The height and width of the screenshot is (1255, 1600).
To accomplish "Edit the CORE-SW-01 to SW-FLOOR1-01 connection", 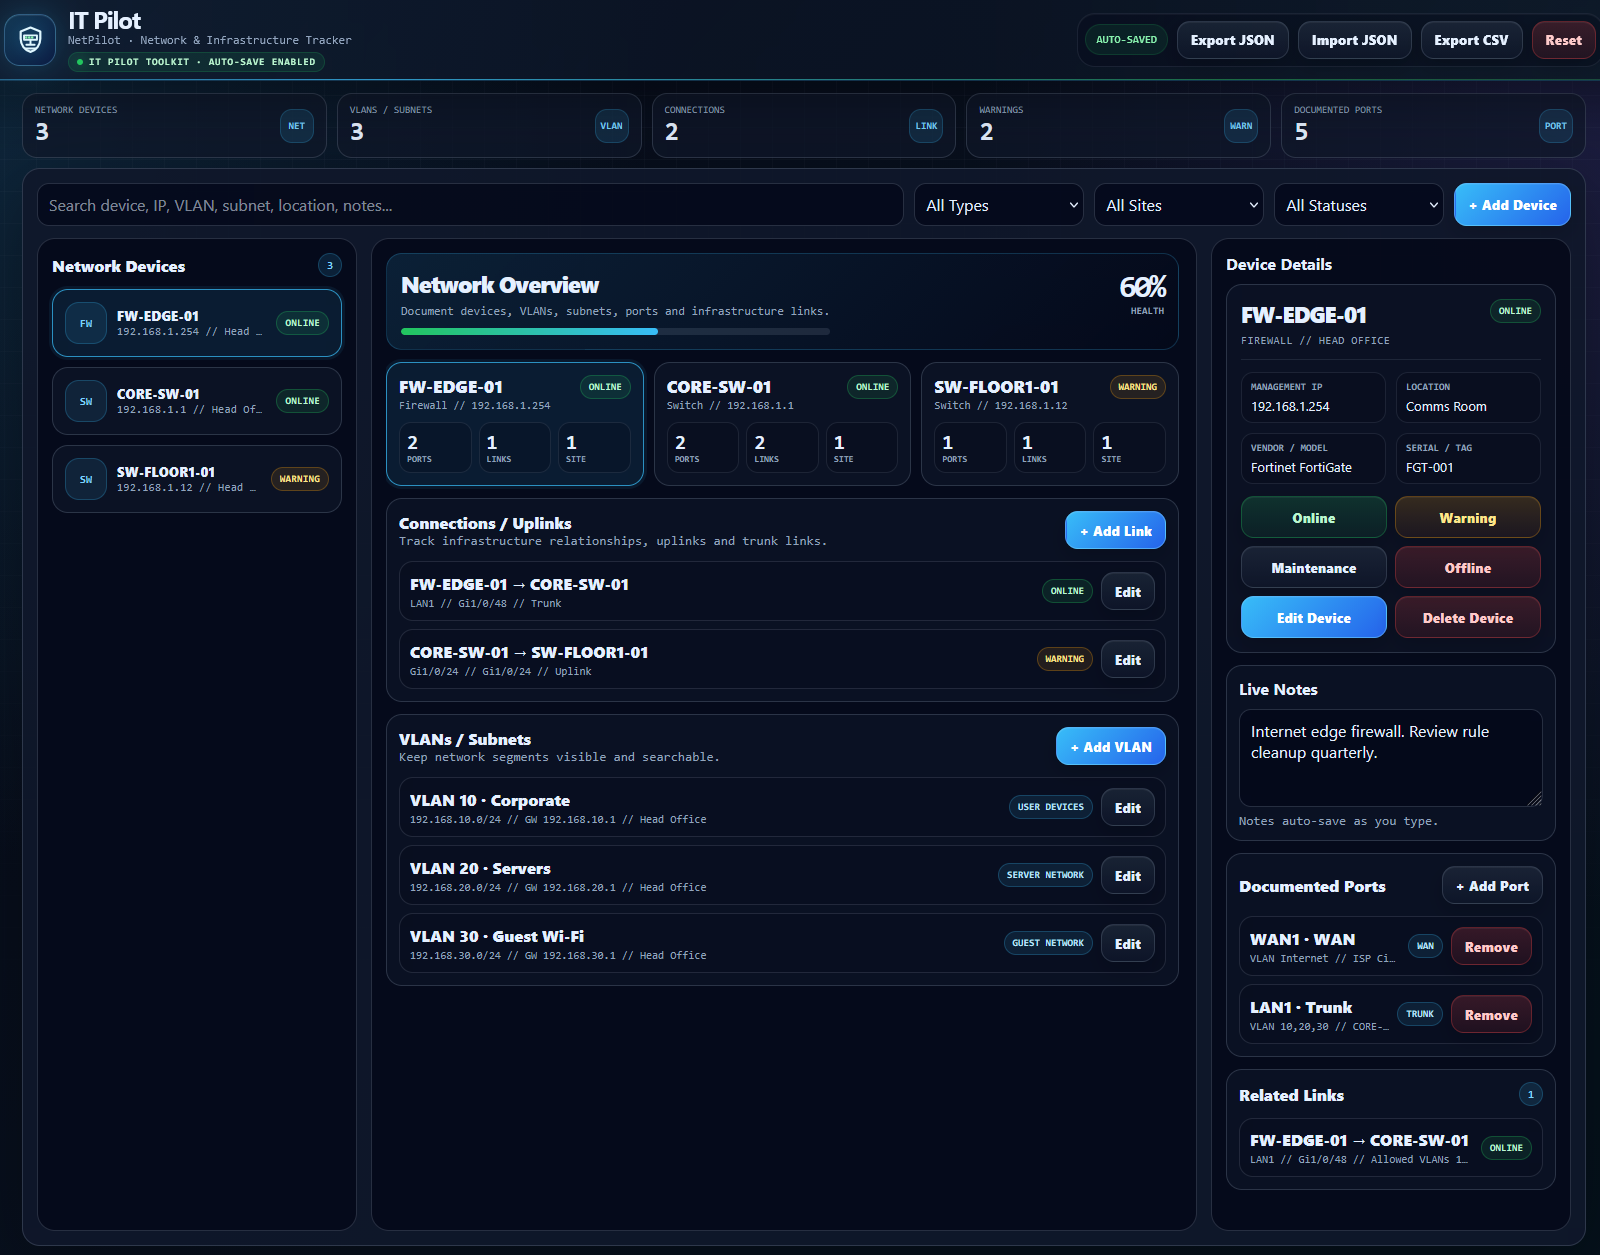I will click(1128, 659).
